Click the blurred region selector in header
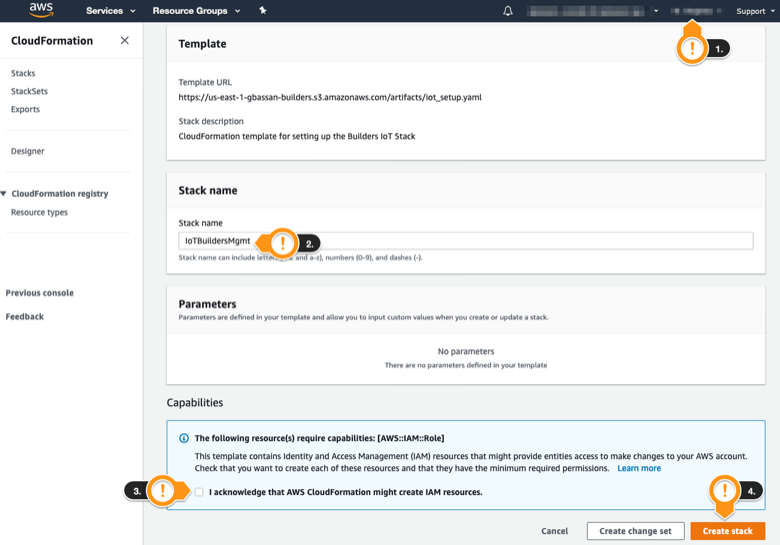The image size is (780, 545). point(695,11)
